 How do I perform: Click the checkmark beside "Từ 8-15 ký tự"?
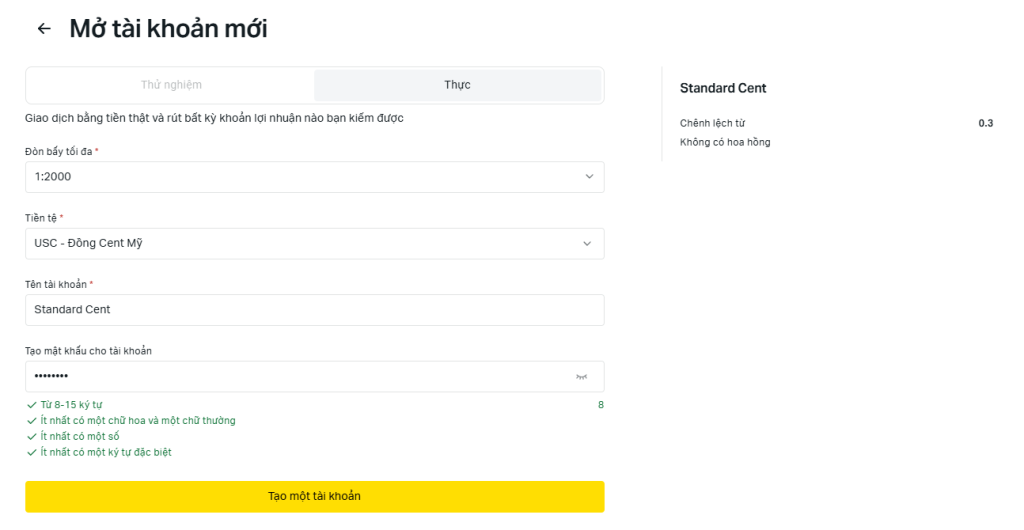coord(32,405)
